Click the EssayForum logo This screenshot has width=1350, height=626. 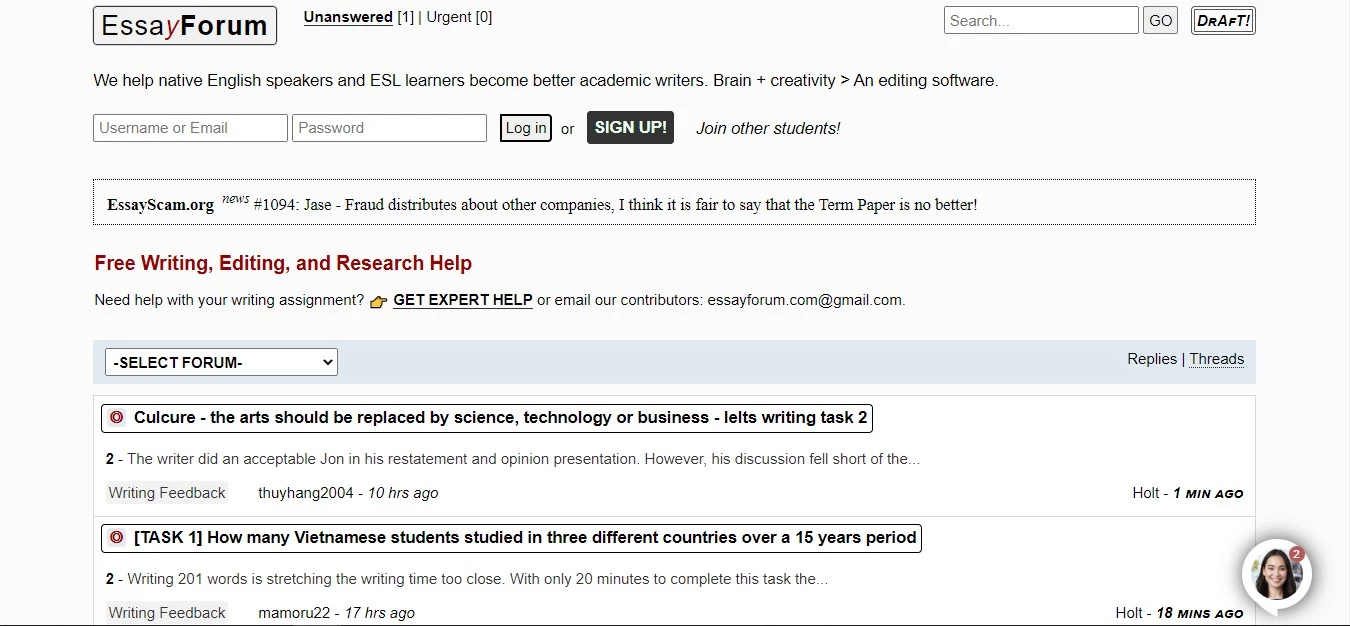tap(184, 25)
